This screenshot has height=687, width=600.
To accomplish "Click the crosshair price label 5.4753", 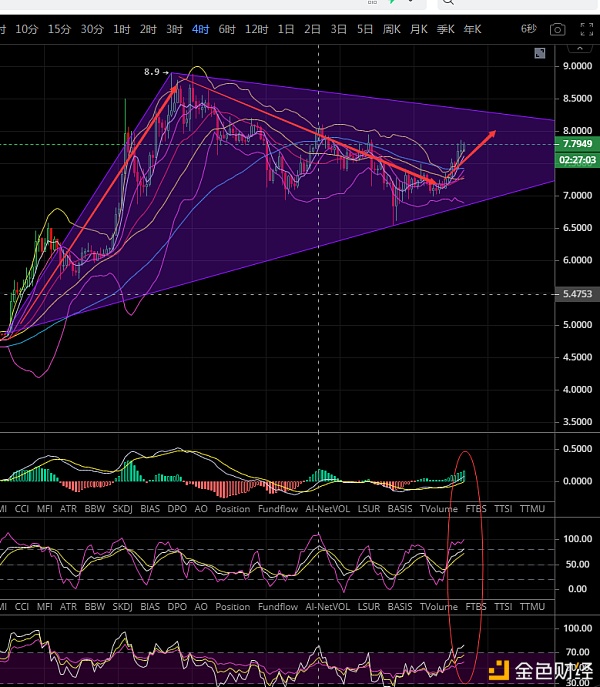I will [x=577, y=294].
